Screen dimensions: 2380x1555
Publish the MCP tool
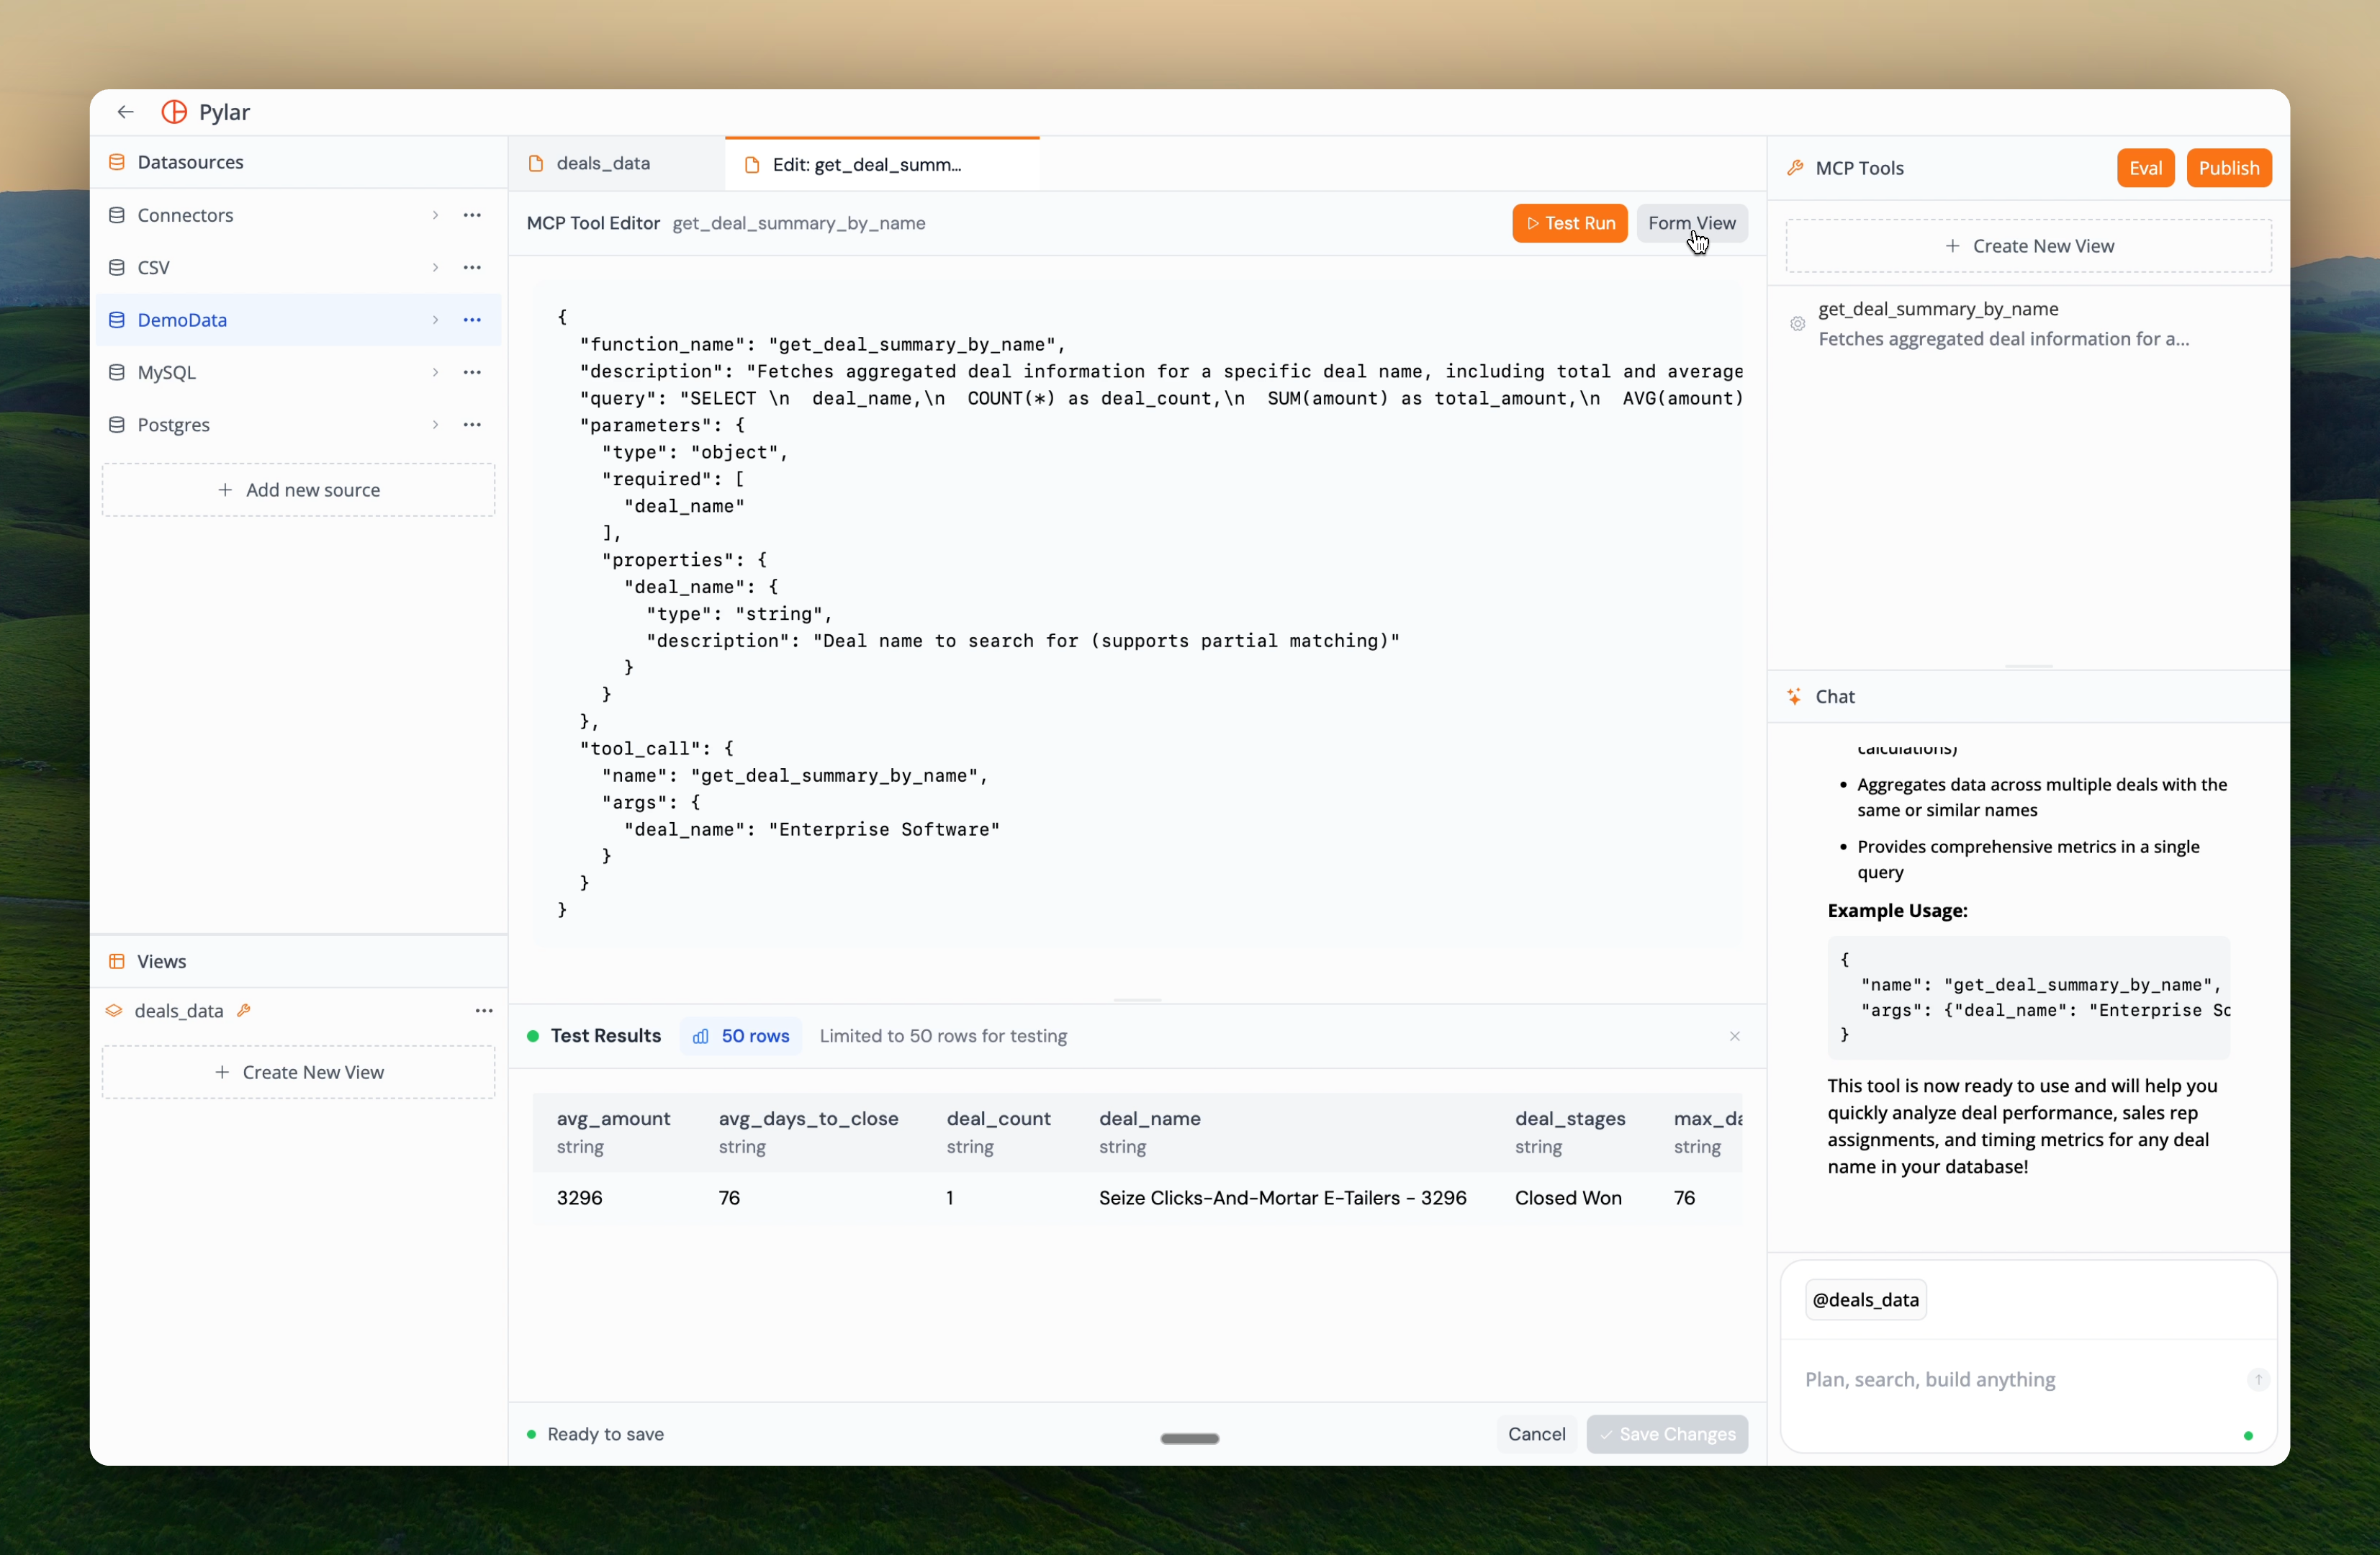2229,167
